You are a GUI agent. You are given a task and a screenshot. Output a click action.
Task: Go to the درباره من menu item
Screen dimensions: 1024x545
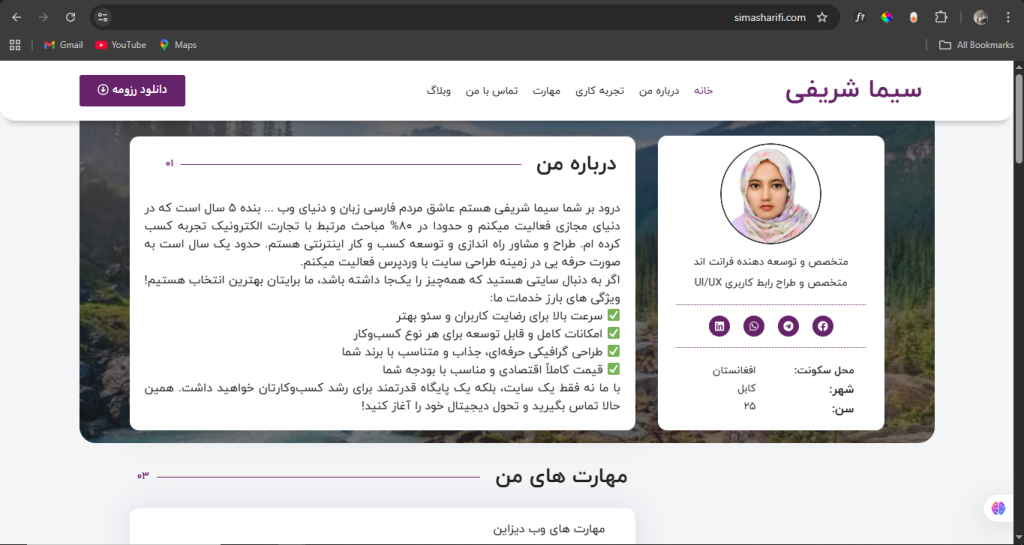pos(659,91)
